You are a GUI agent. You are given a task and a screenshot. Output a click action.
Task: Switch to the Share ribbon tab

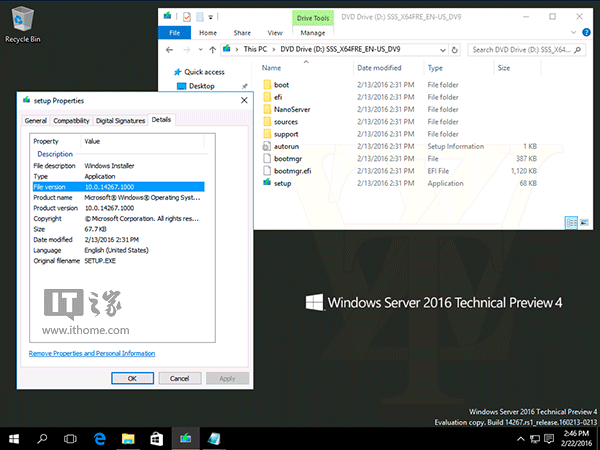coord(242,33)
